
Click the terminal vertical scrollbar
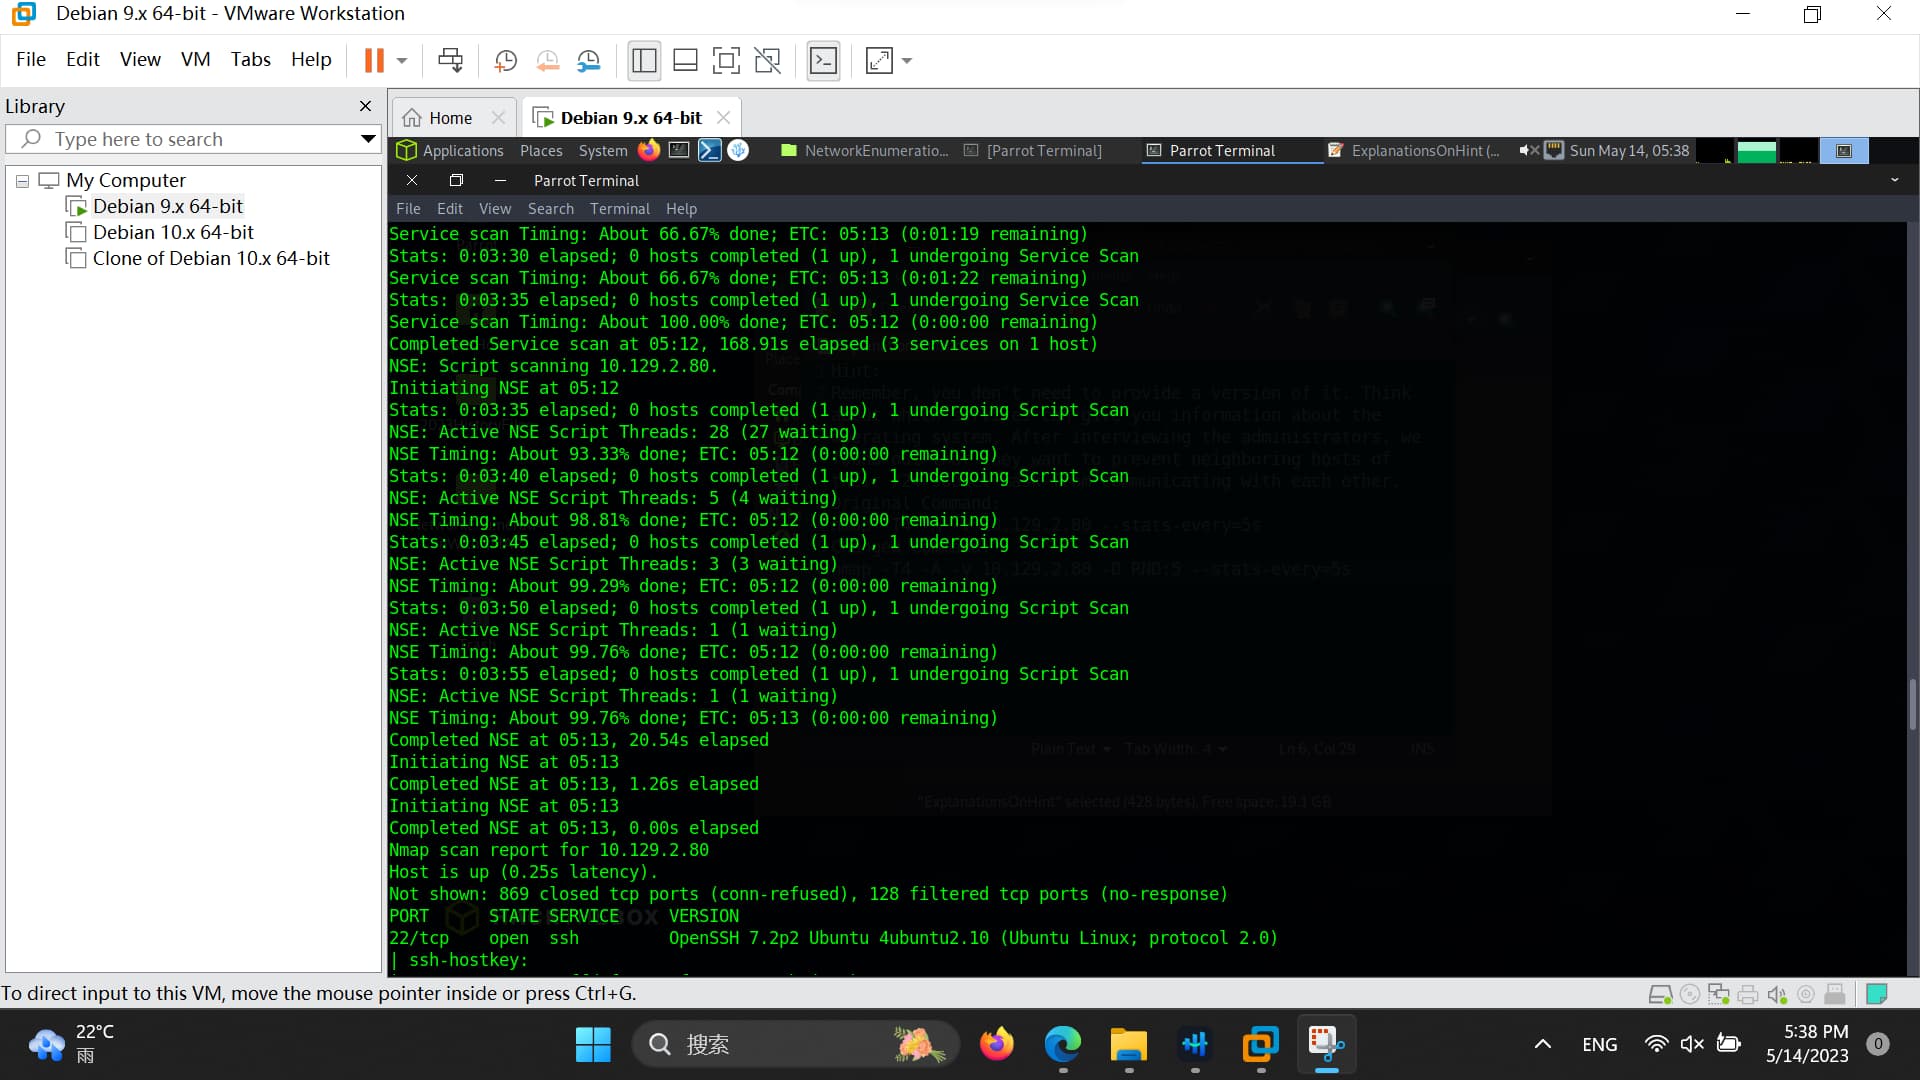click(x=1911, y=704)
